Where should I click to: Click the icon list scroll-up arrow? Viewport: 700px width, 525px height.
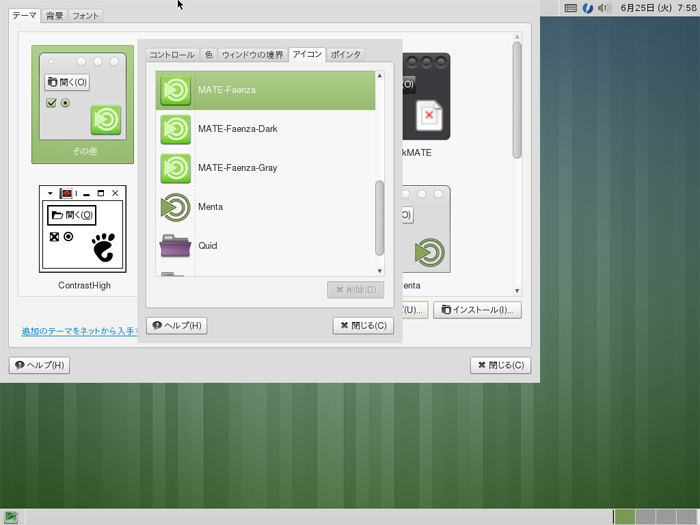point(379,76)
